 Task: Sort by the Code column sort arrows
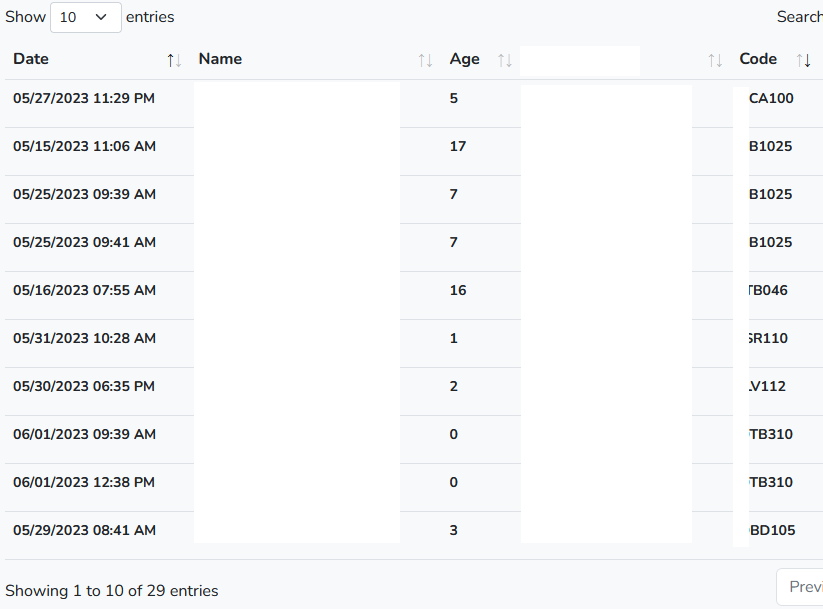coord(804,59)
